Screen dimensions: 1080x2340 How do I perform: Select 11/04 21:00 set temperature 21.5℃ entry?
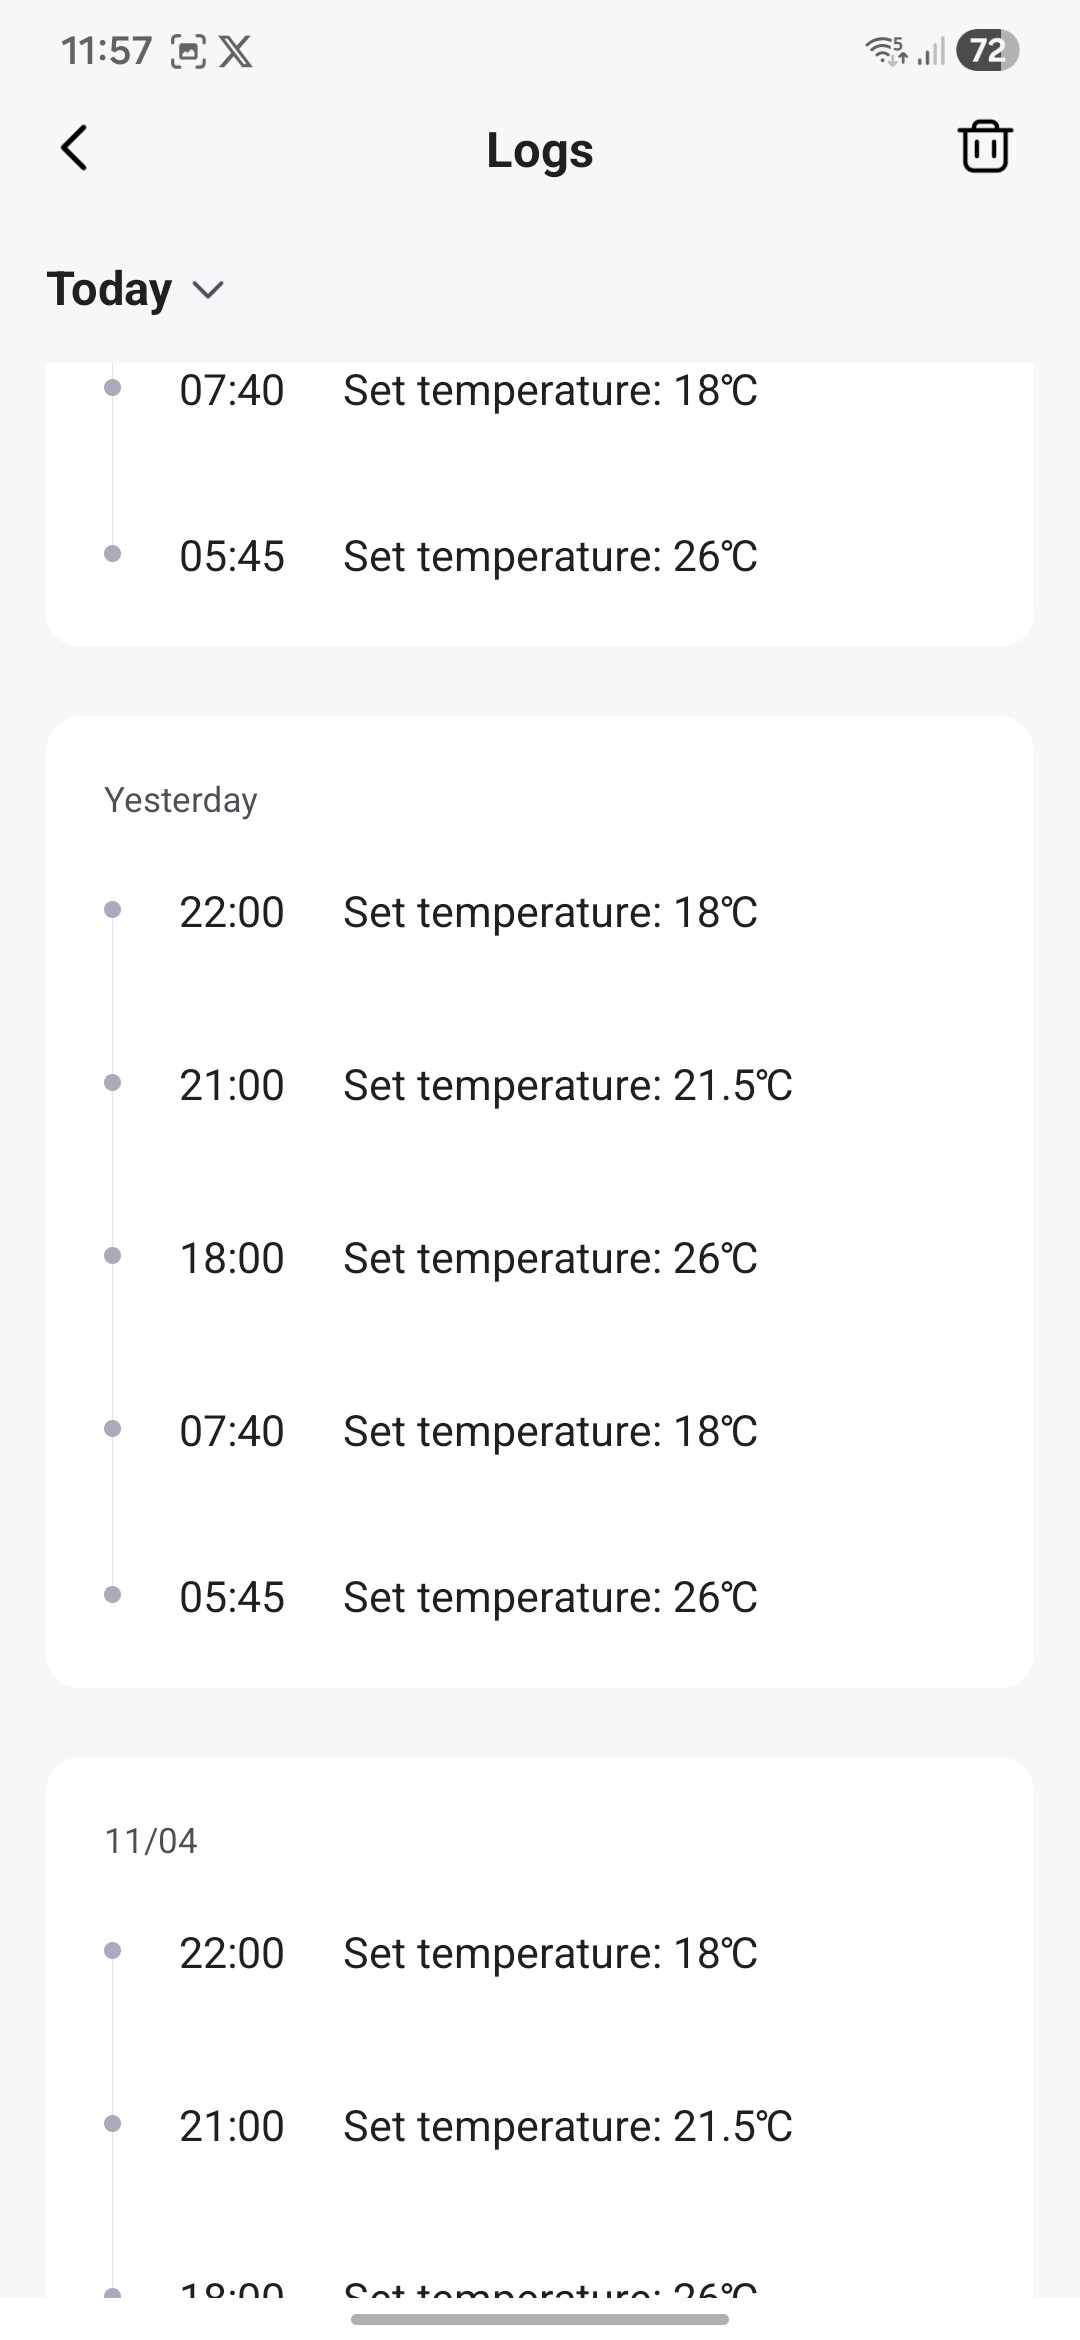(x=485, y=2126)
